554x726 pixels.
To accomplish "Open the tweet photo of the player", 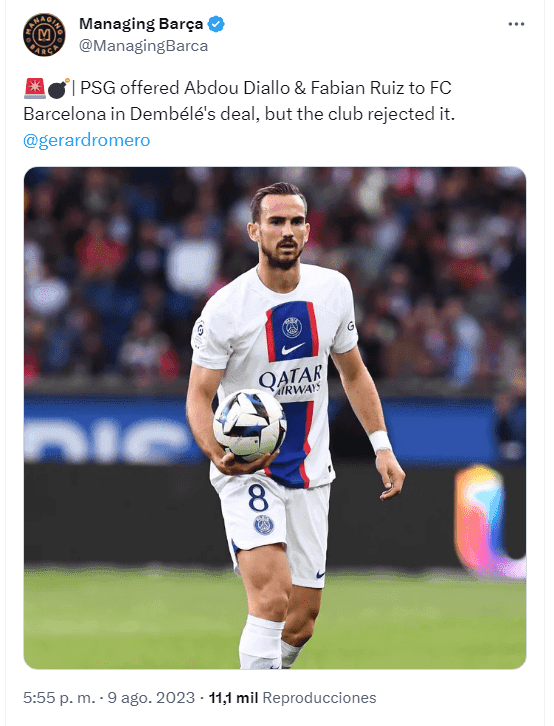I will pyautogui.click(x=275, y=418).
